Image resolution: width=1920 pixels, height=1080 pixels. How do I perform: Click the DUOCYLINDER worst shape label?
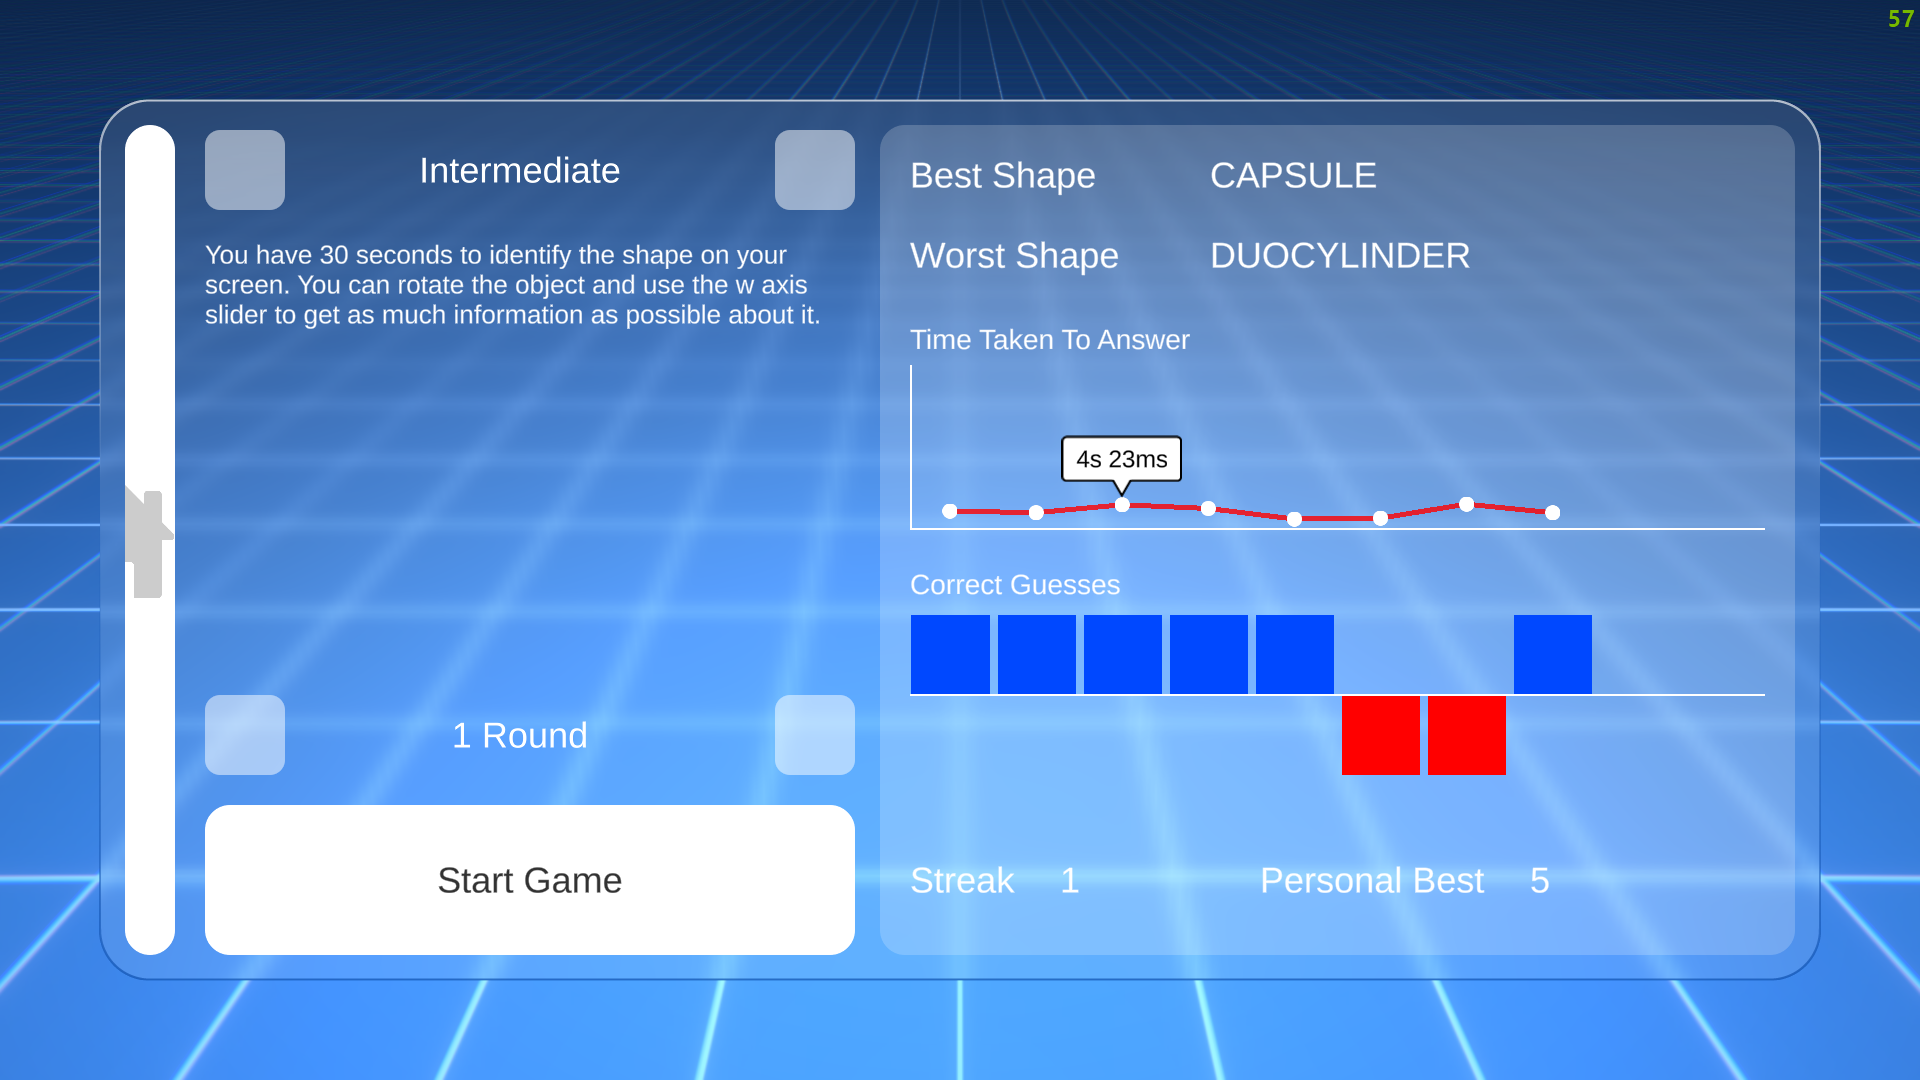[x=1340, y=255]
